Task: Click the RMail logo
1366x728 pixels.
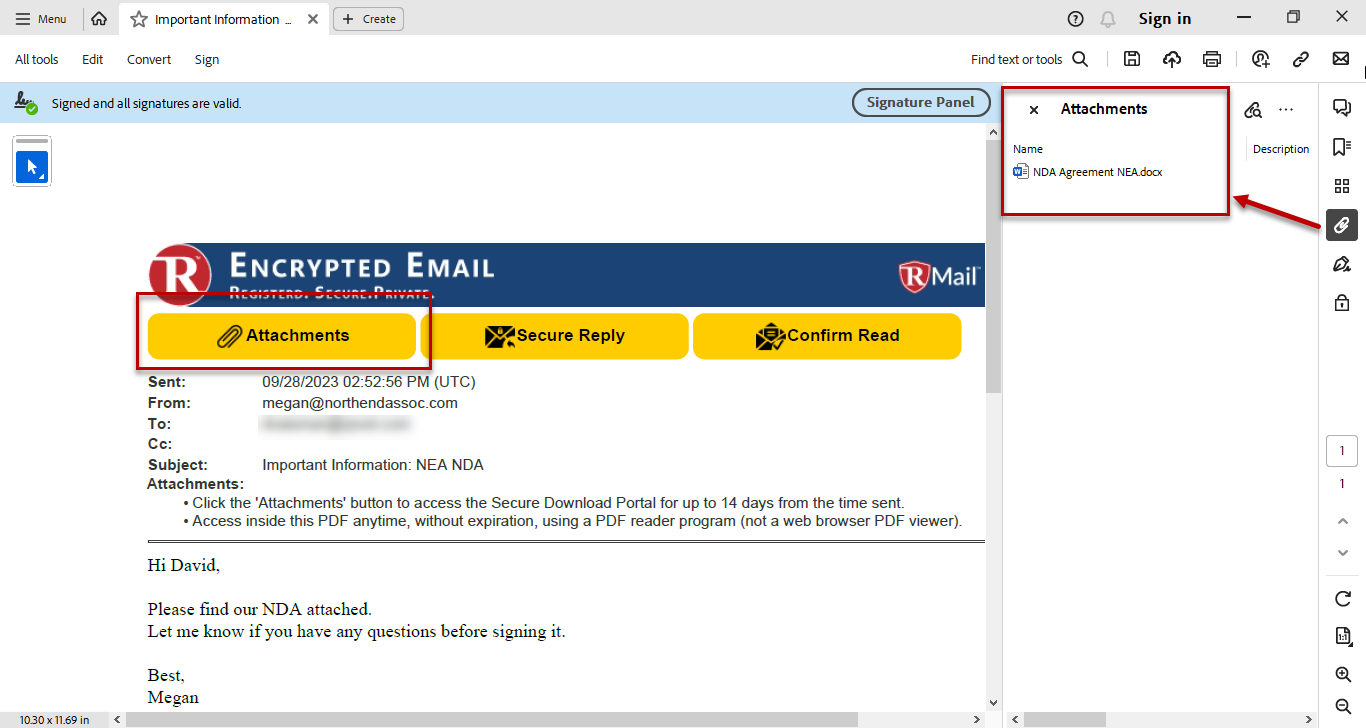Action: [938, 275]
